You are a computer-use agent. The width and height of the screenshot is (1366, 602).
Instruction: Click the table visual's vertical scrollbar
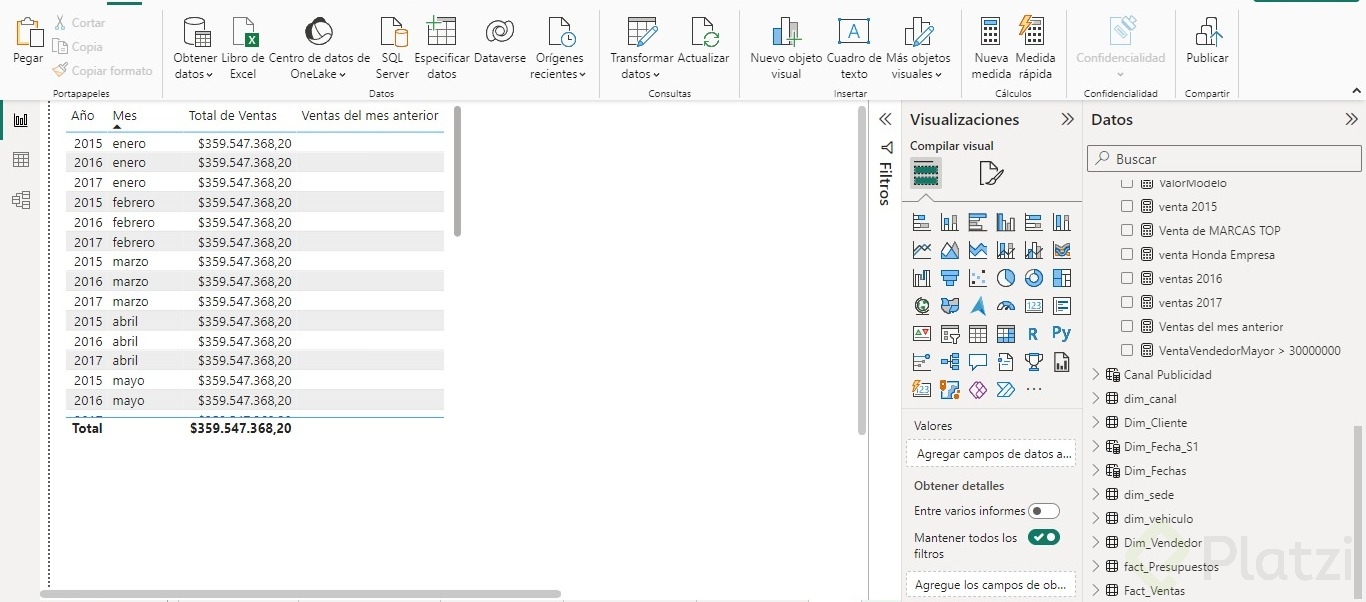[x=457, y=171]
